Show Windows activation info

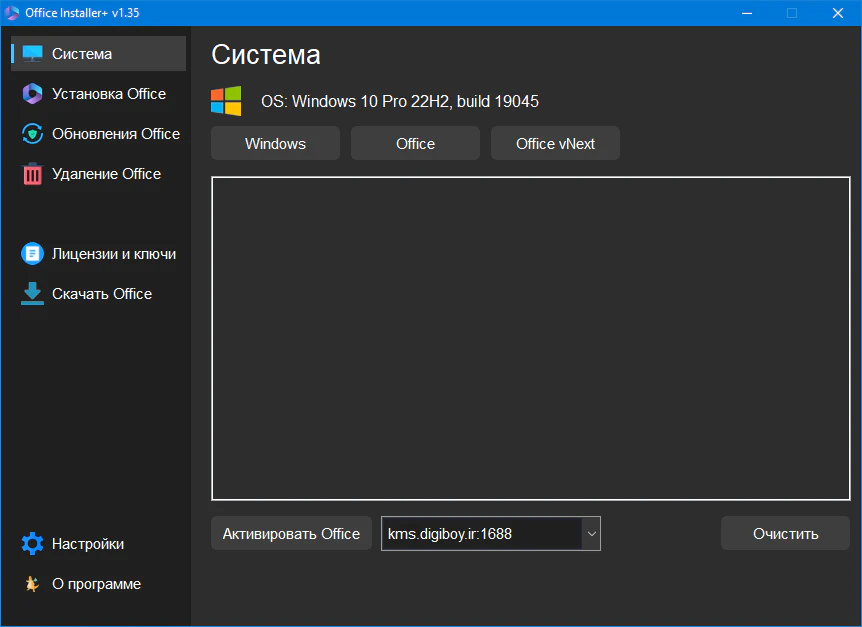coord(275,144)
